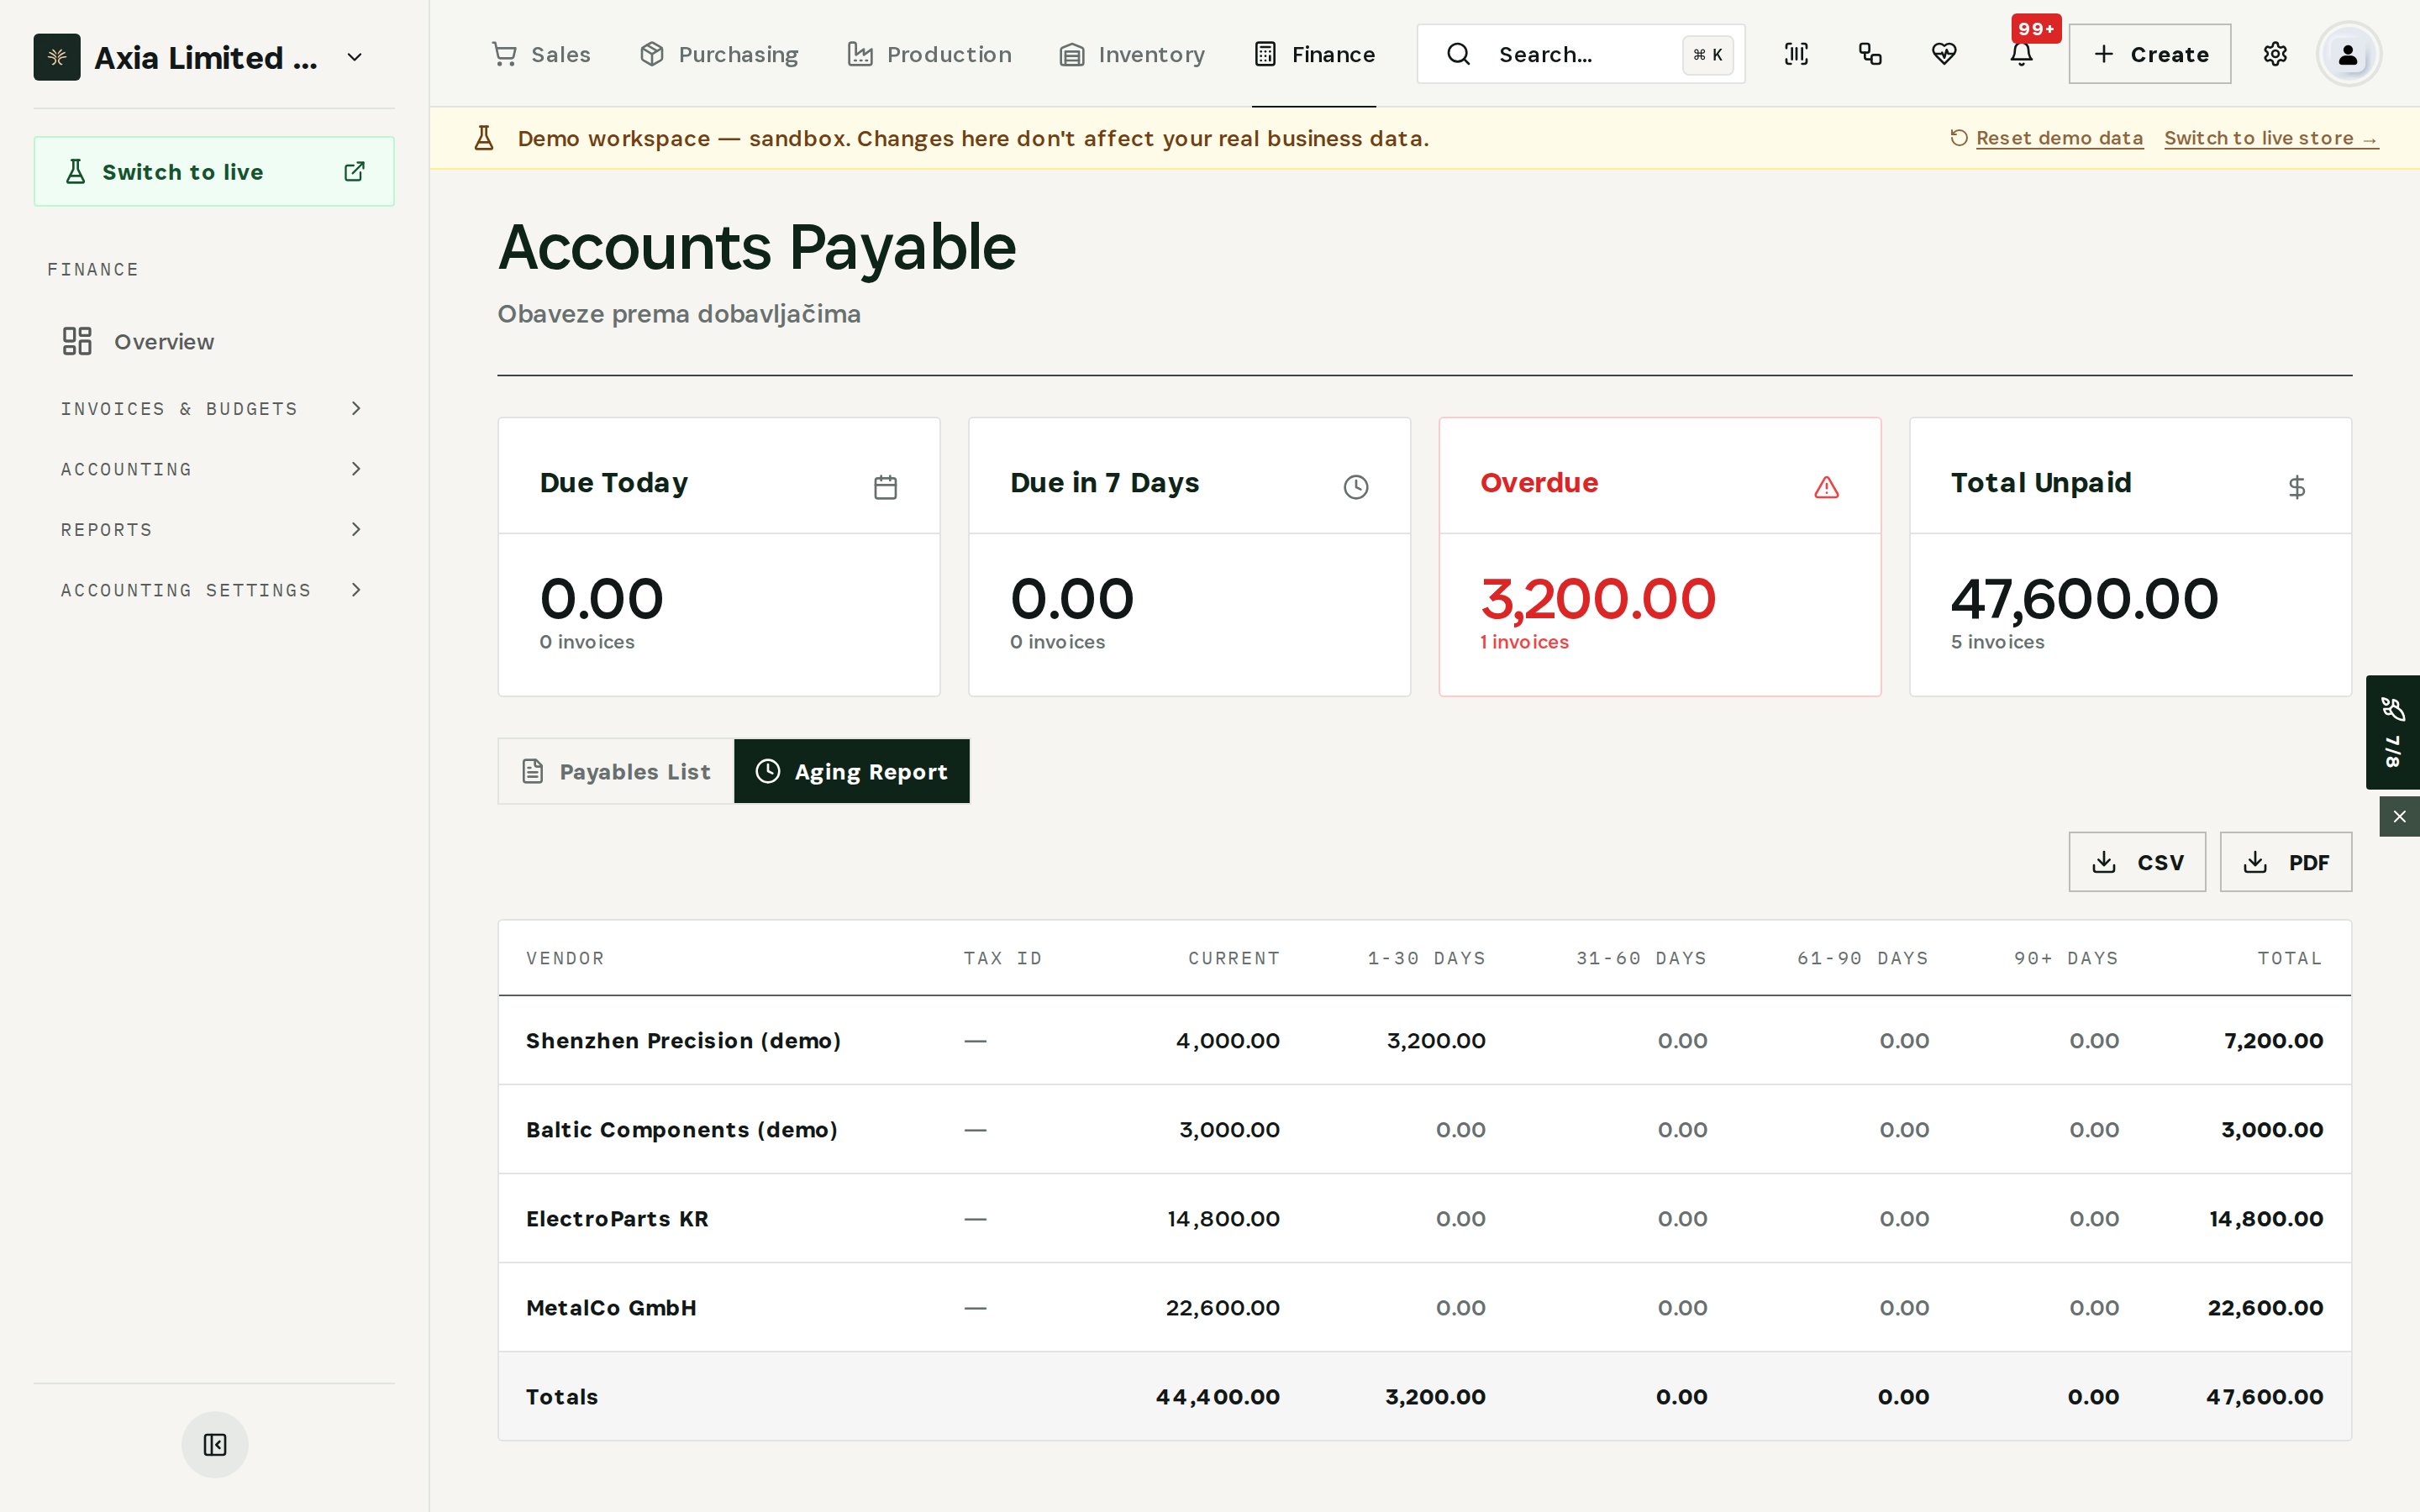
Task: Focus the Search input field
Action: 1580,54
